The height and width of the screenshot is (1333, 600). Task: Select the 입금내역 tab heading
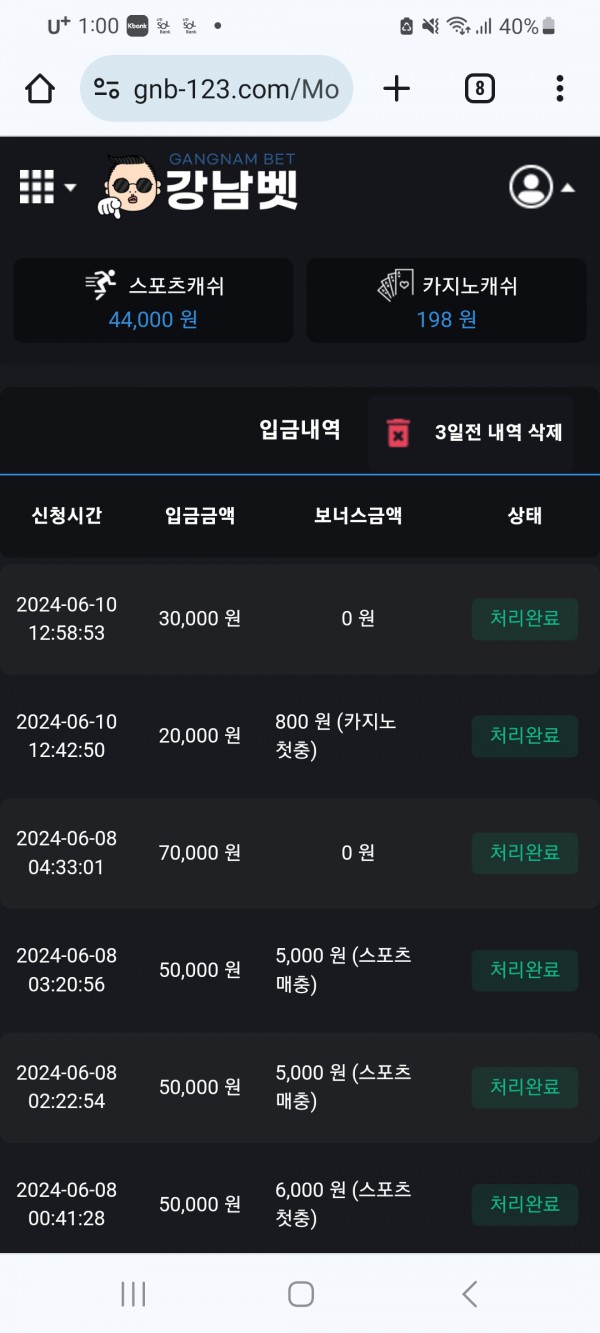(x=299, y=430)
